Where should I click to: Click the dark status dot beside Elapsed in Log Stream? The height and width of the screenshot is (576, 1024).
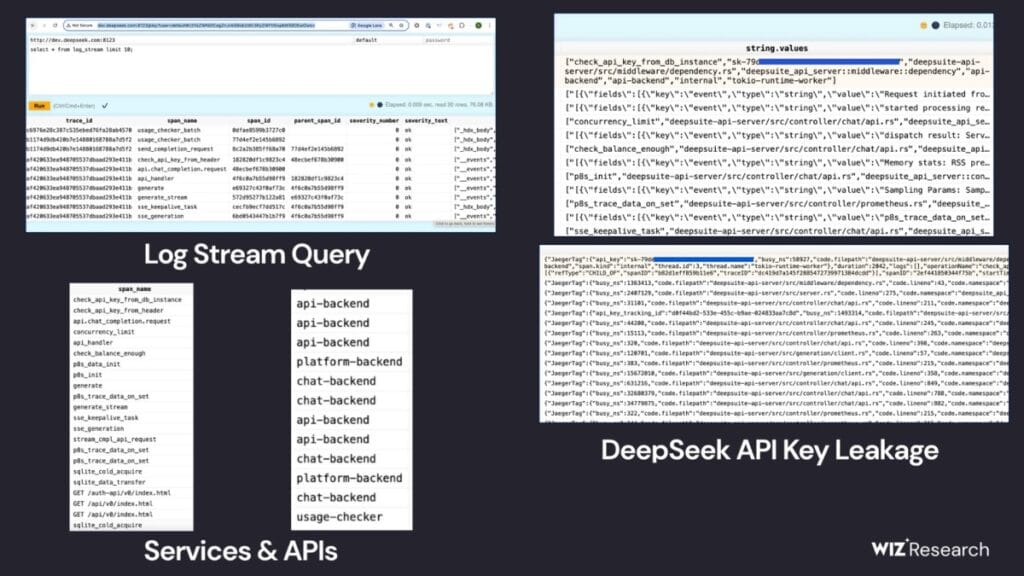point(380,104)
